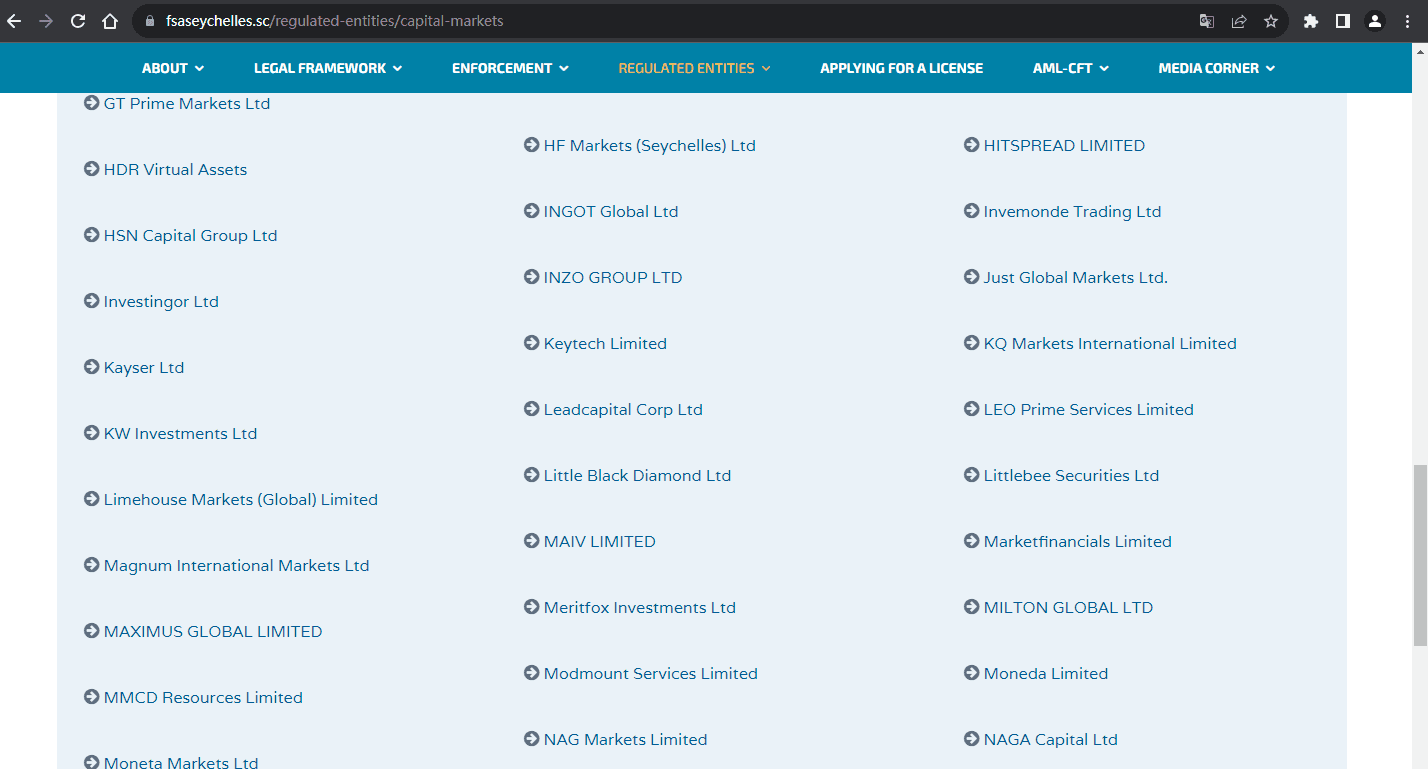Expand the MEDIA CORNER dropdown

[1217, 68]
